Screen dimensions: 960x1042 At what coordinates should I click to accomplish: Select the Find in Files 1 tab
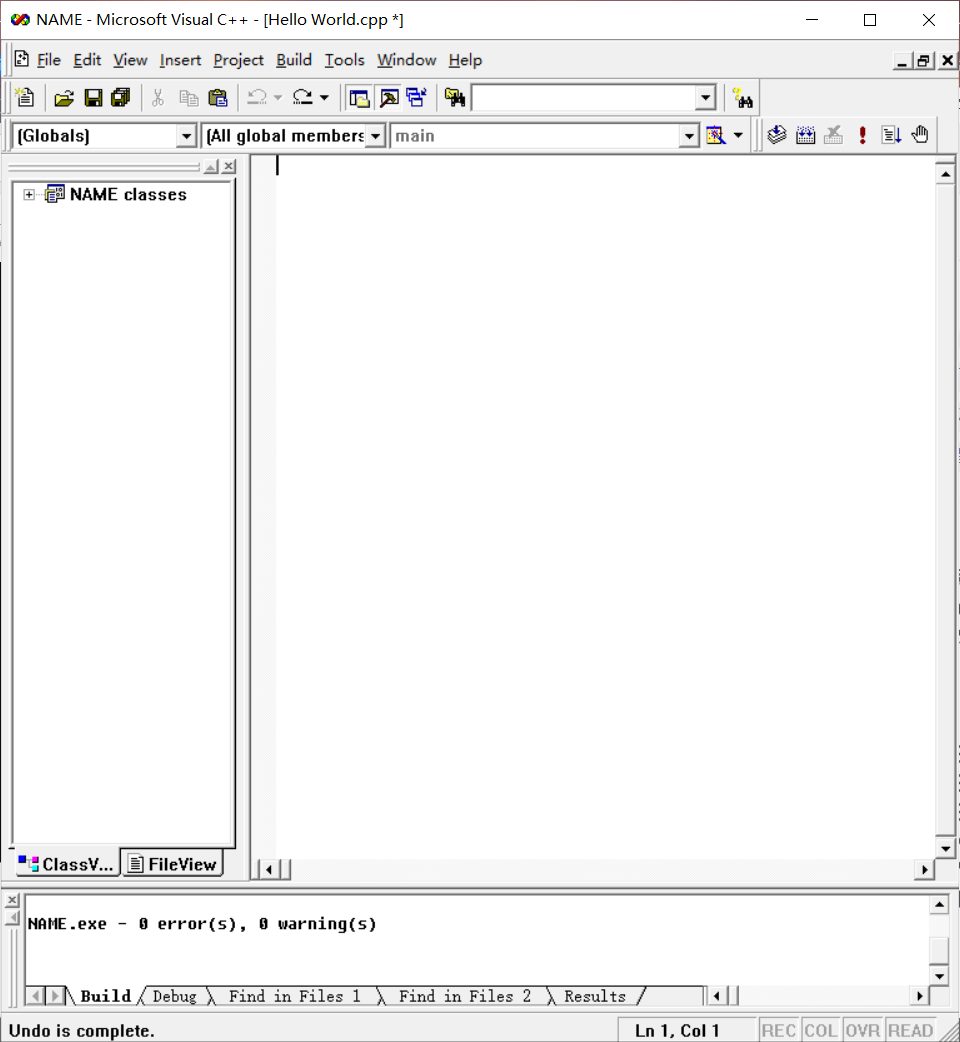point(294,996)
